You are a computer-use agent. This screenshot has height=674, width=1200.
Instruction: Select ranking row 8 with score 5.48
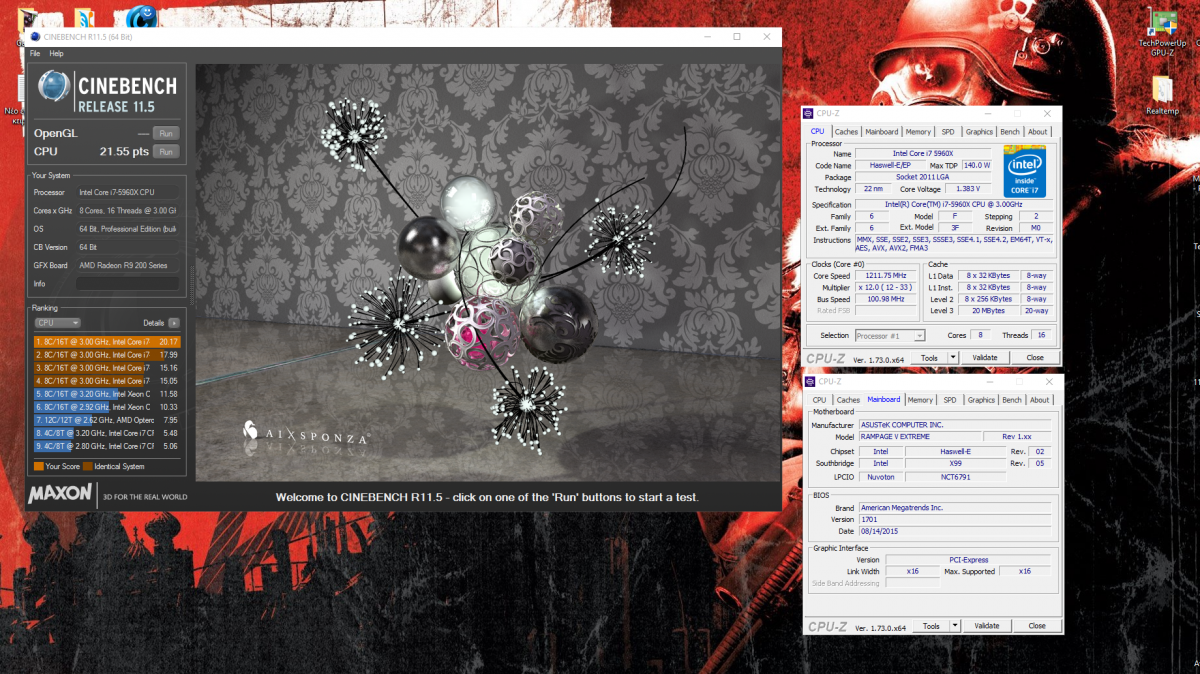point(106,433)
